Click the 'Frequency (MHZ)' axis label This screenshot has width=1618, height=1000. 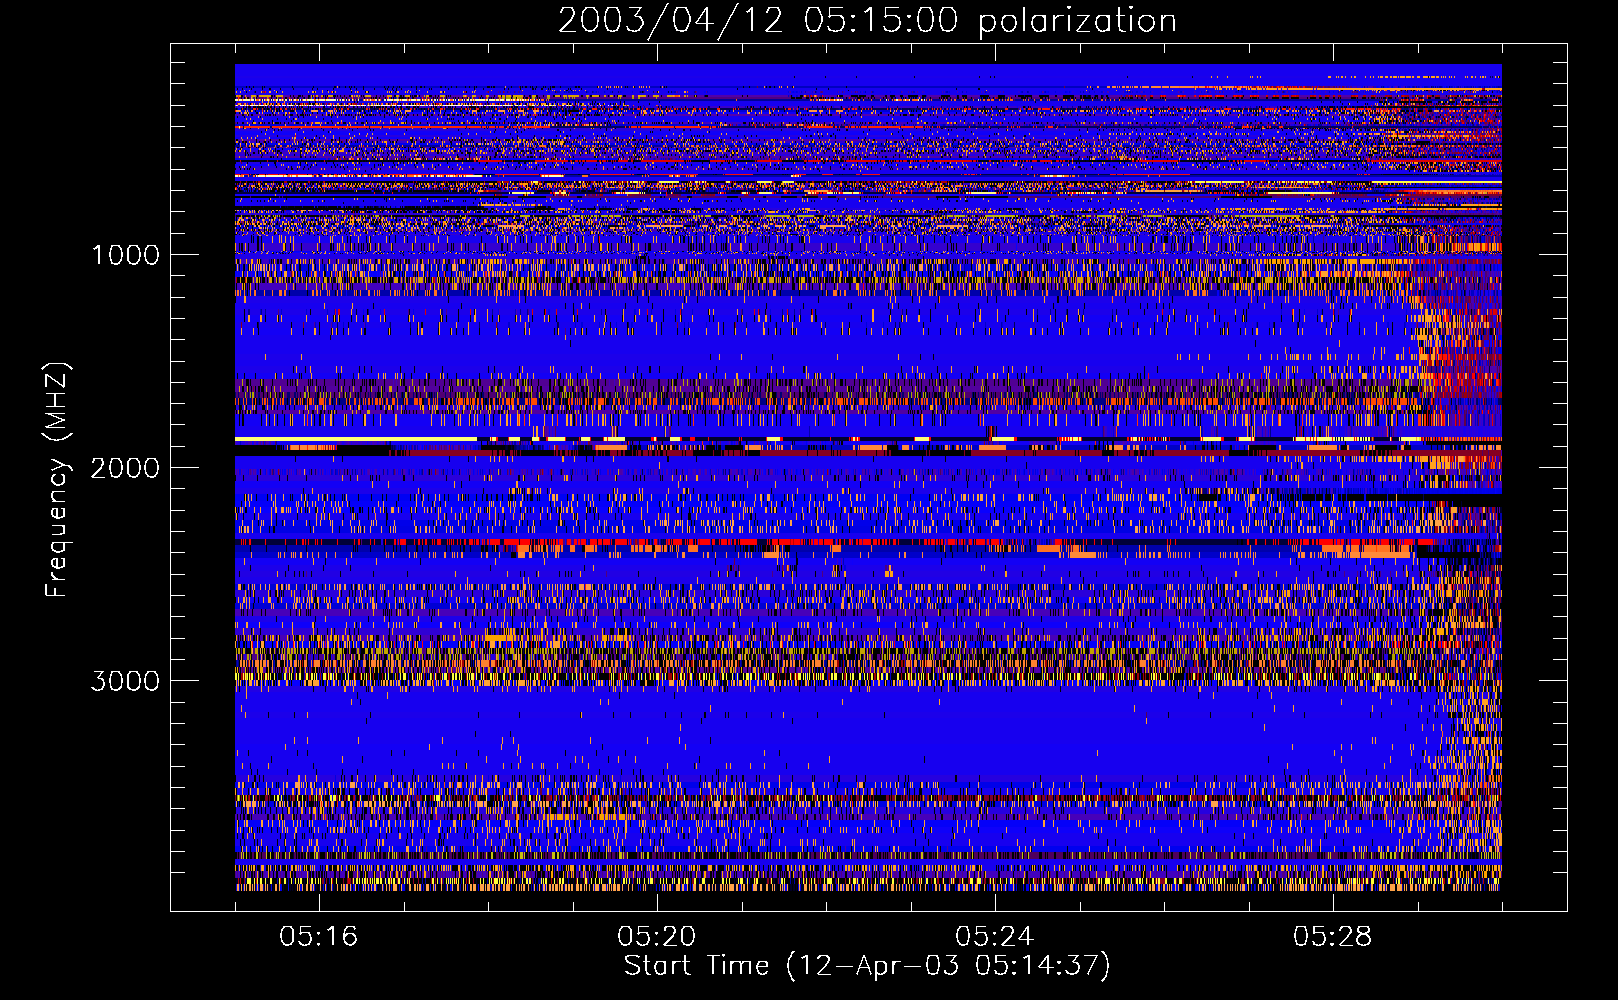coord(57,480)
